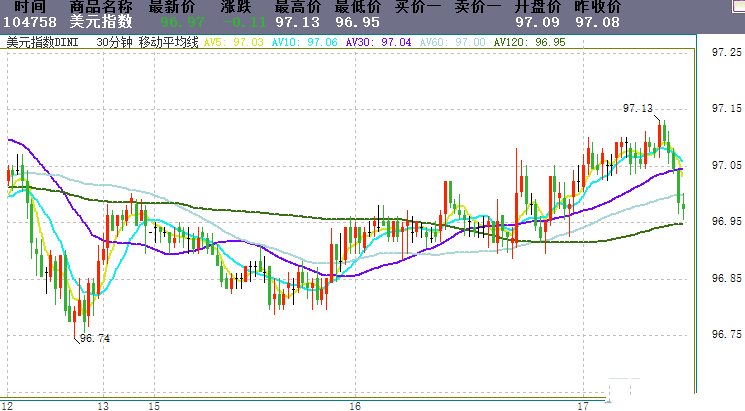Click the 96.74 low price annotation

[x=94, y=339]
